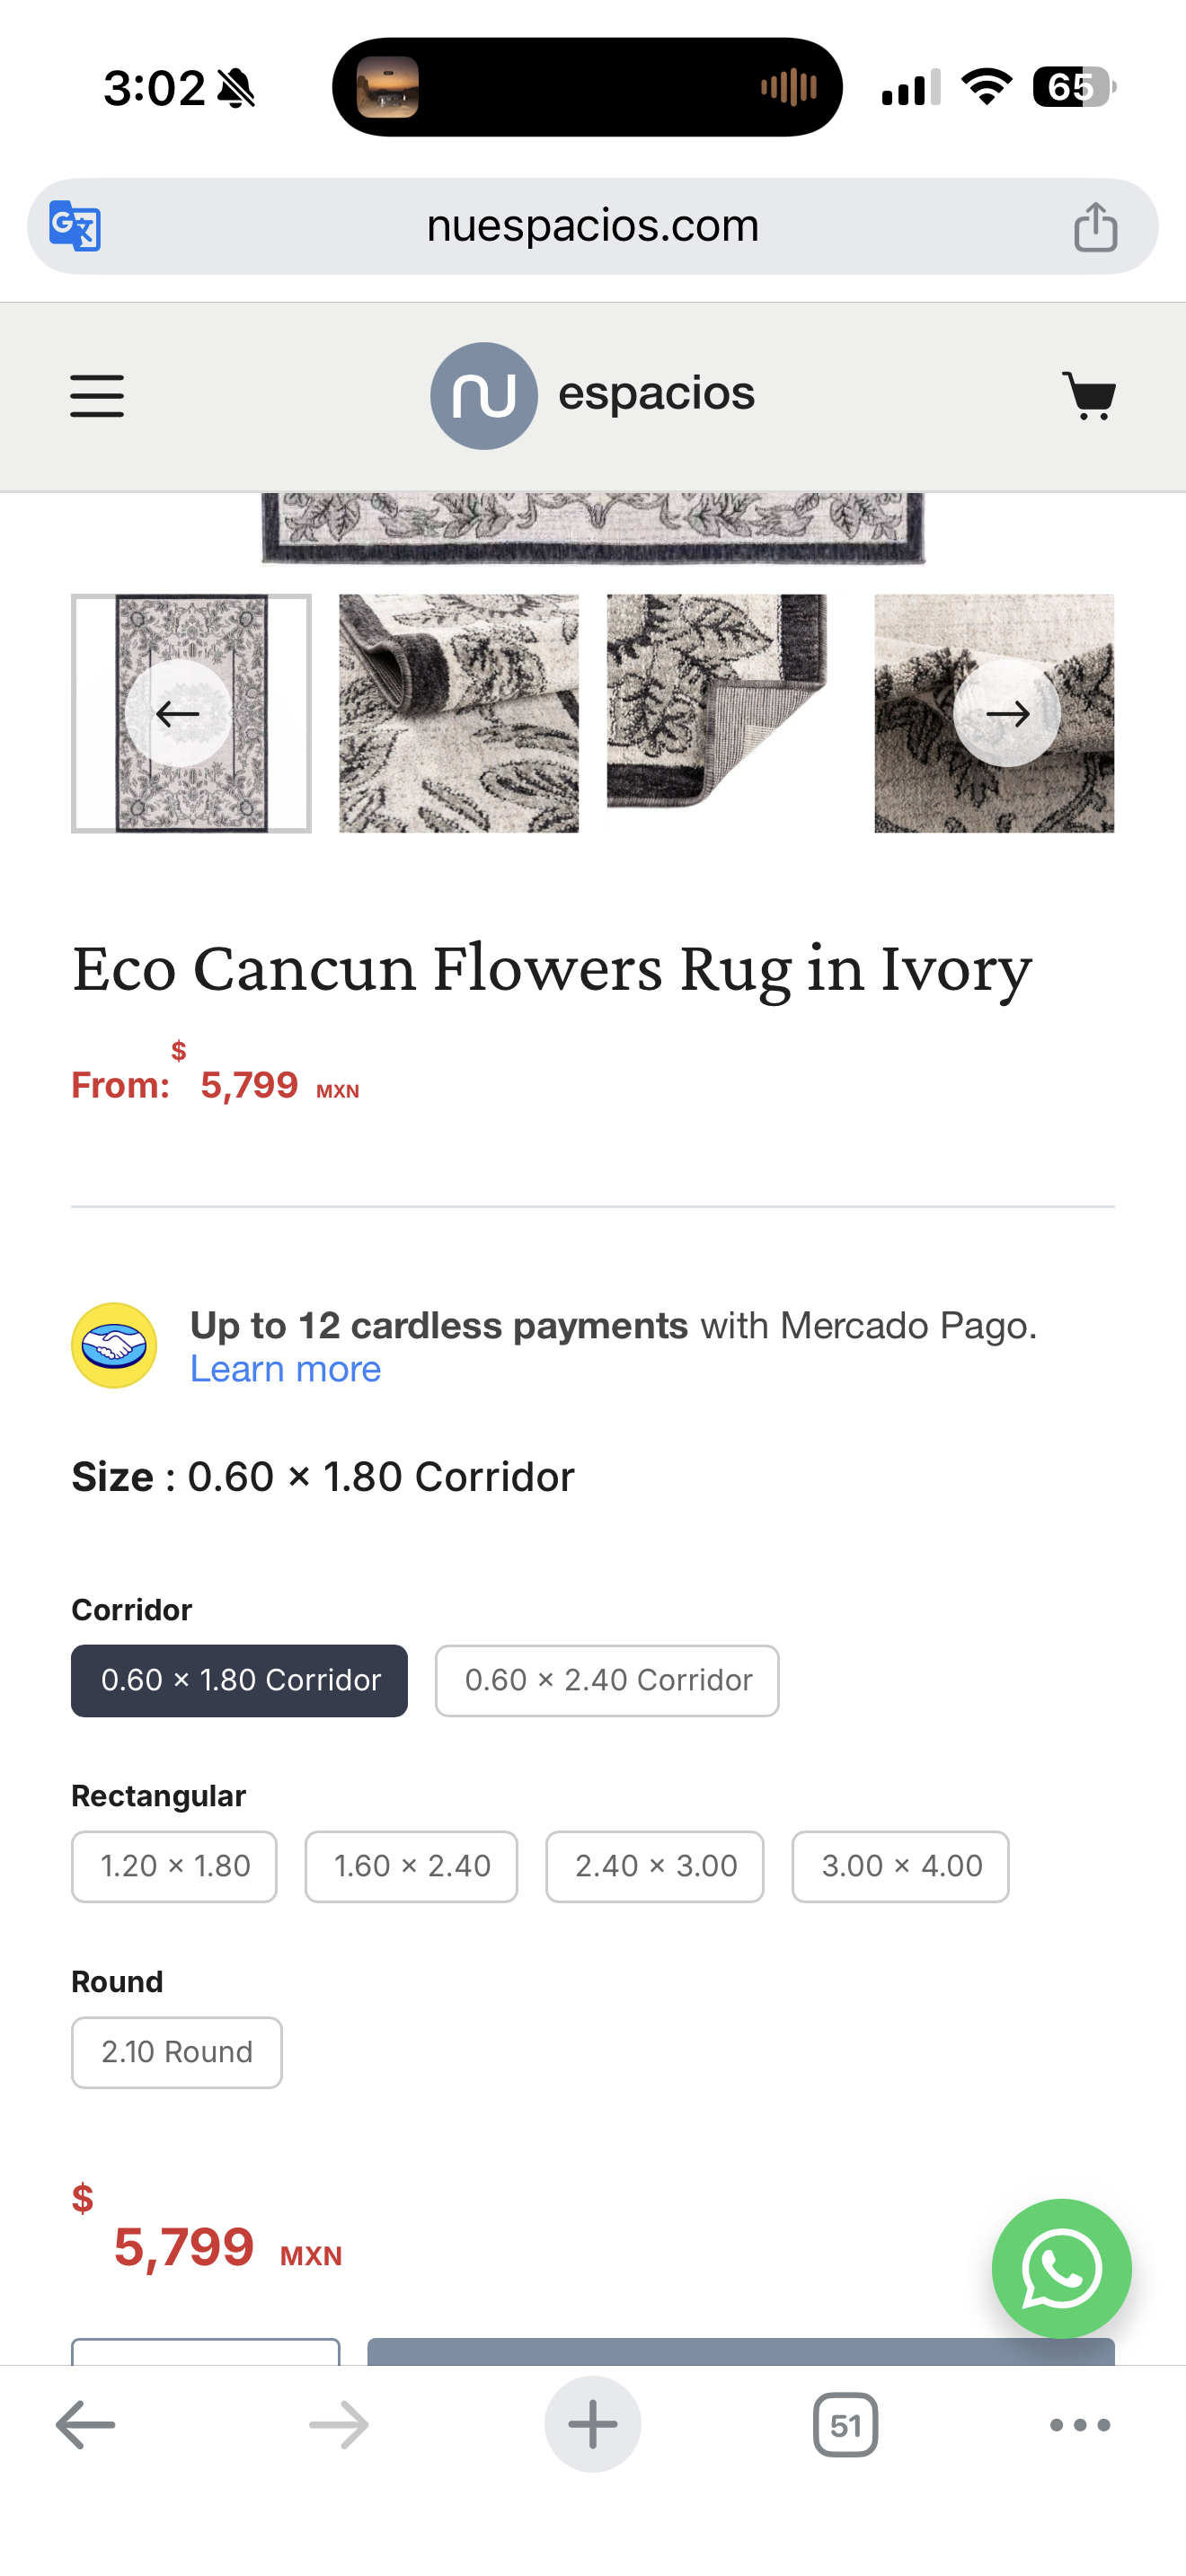
Task: Go back with browser back arrow
Action: click(x=86, y=2424)
